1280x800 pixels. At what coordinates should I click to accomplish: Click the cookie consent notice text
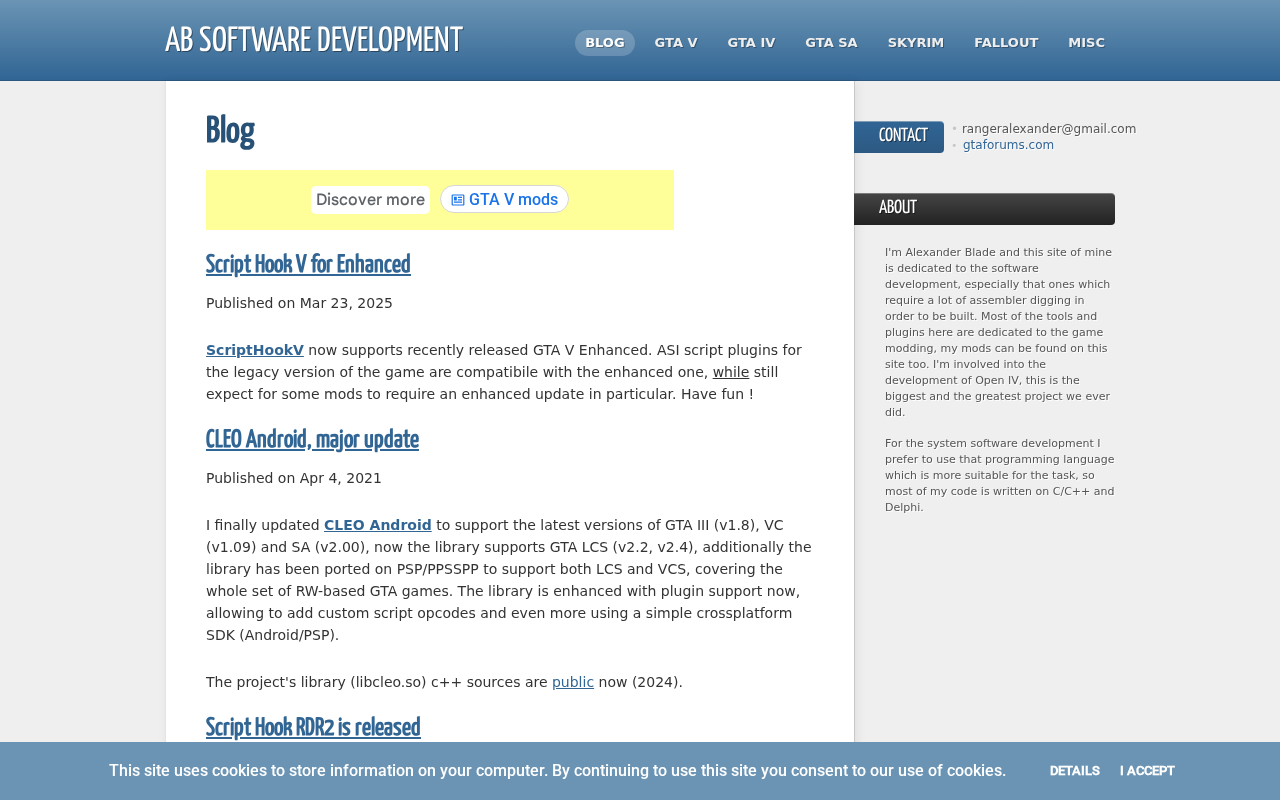[x=557, y=770]
